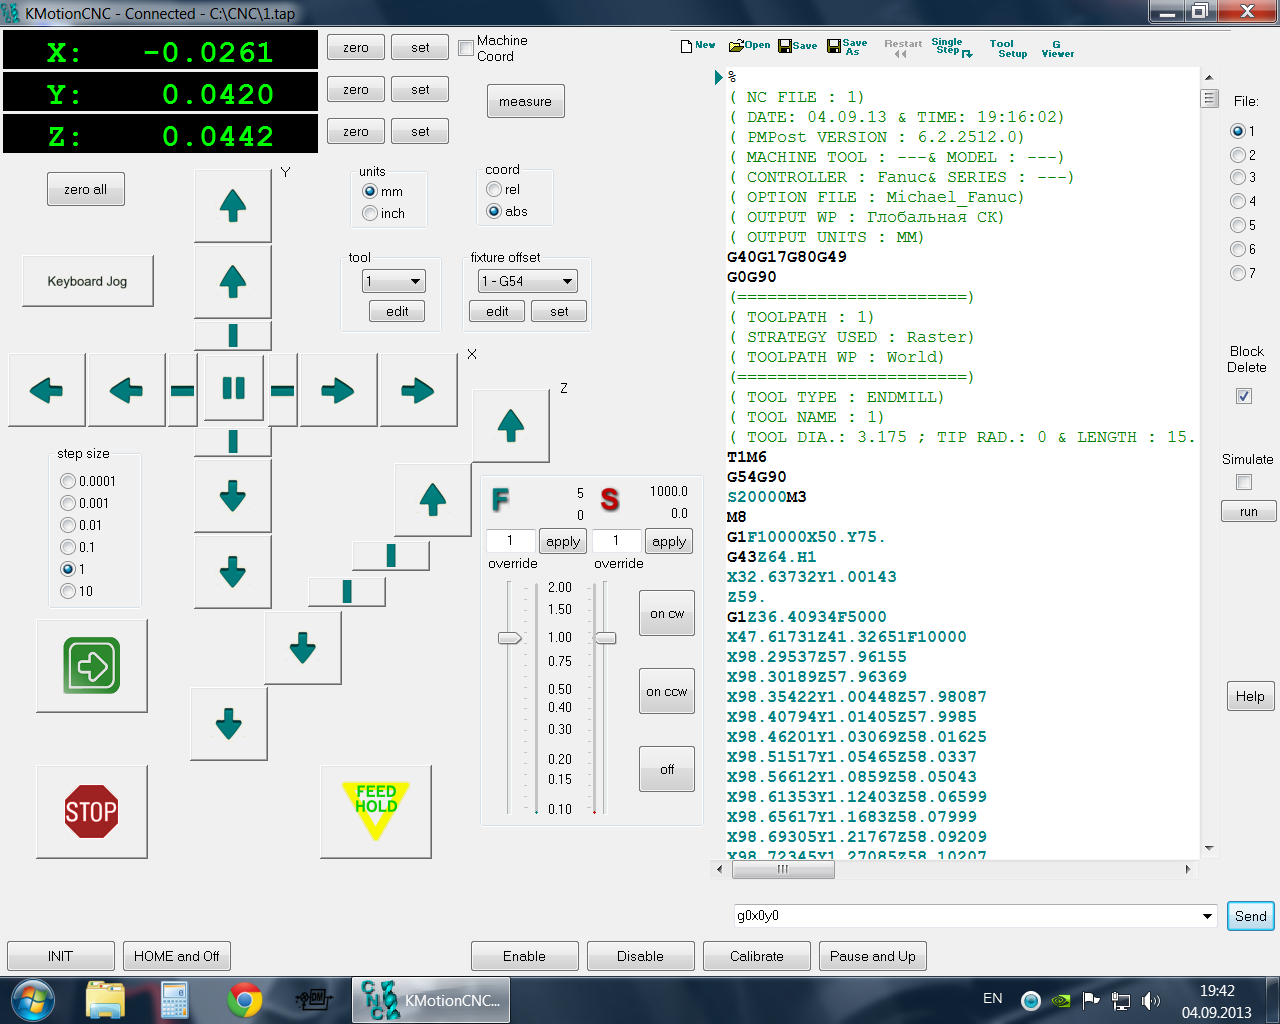Open the G Viewer from toolbar
The width and height of the screenshot is (1280, 1024).
1057,48
